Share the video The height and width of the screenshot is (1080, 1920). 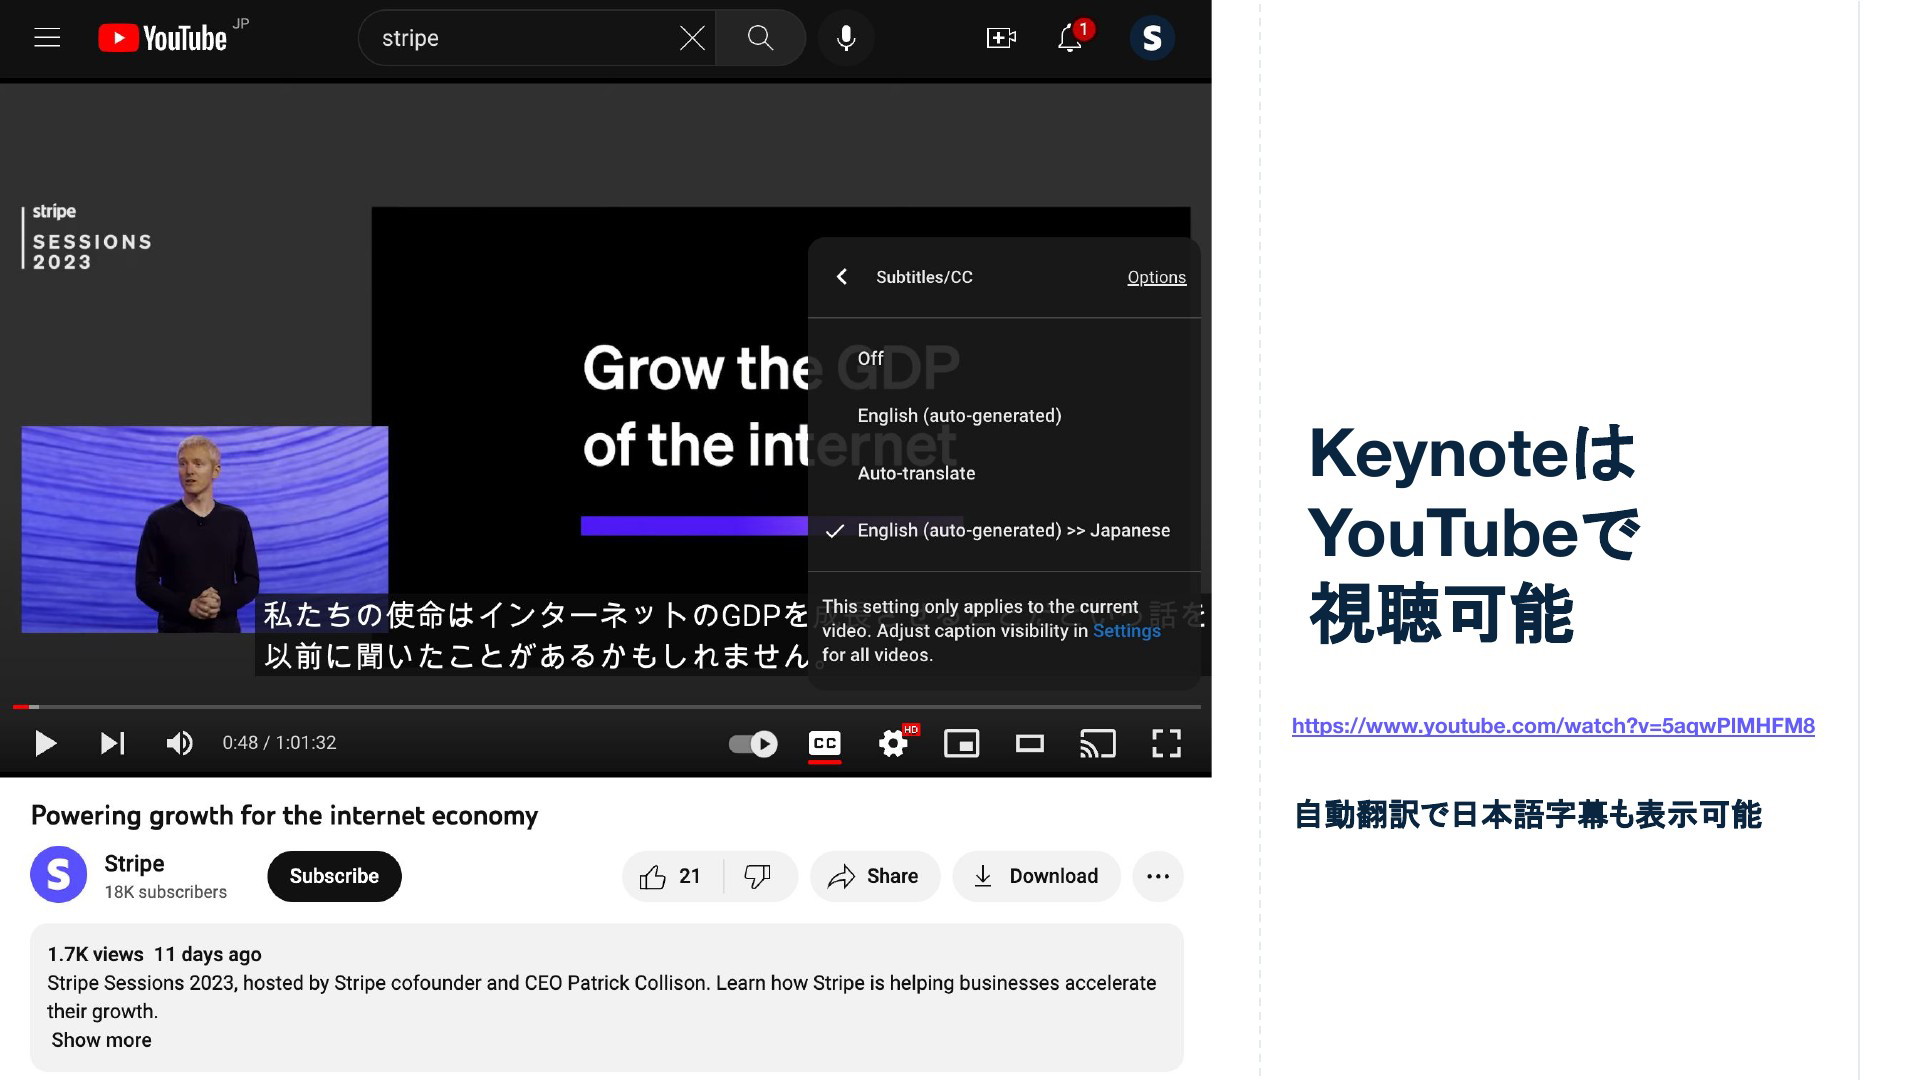(x=875, y=877)
